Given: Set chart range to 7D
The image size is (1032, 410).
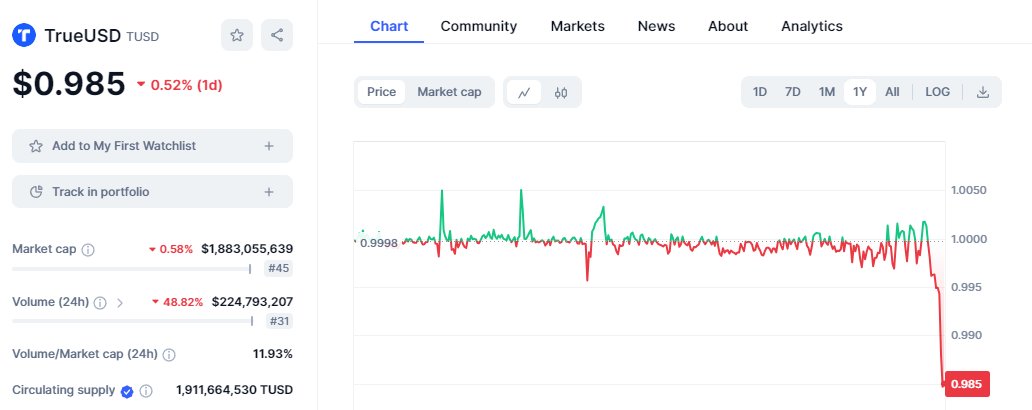Looking at the screenshot, I should point(792,92).
